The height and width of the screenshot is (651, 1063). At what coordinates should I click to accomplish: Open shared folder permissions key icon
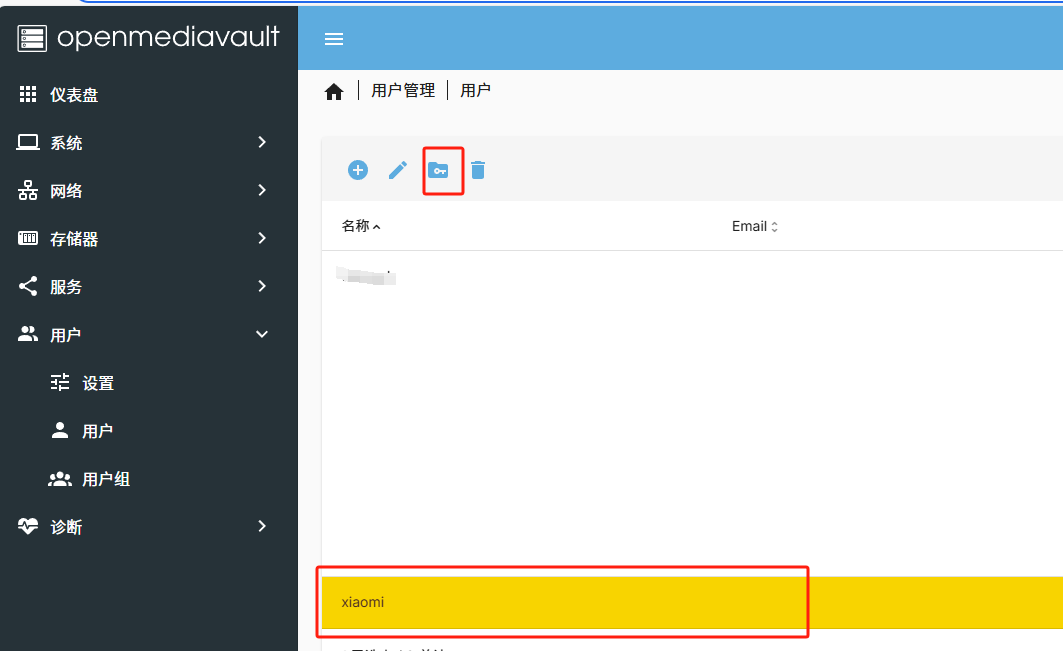point(438,170)
